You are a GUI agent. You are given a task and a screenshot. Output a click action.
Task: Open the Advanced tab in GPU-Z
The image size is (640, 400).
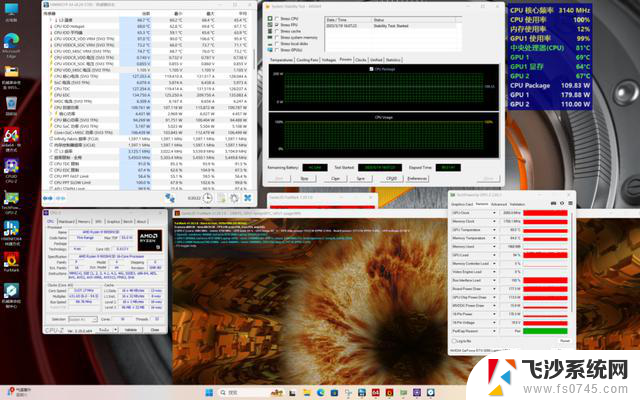499,204
